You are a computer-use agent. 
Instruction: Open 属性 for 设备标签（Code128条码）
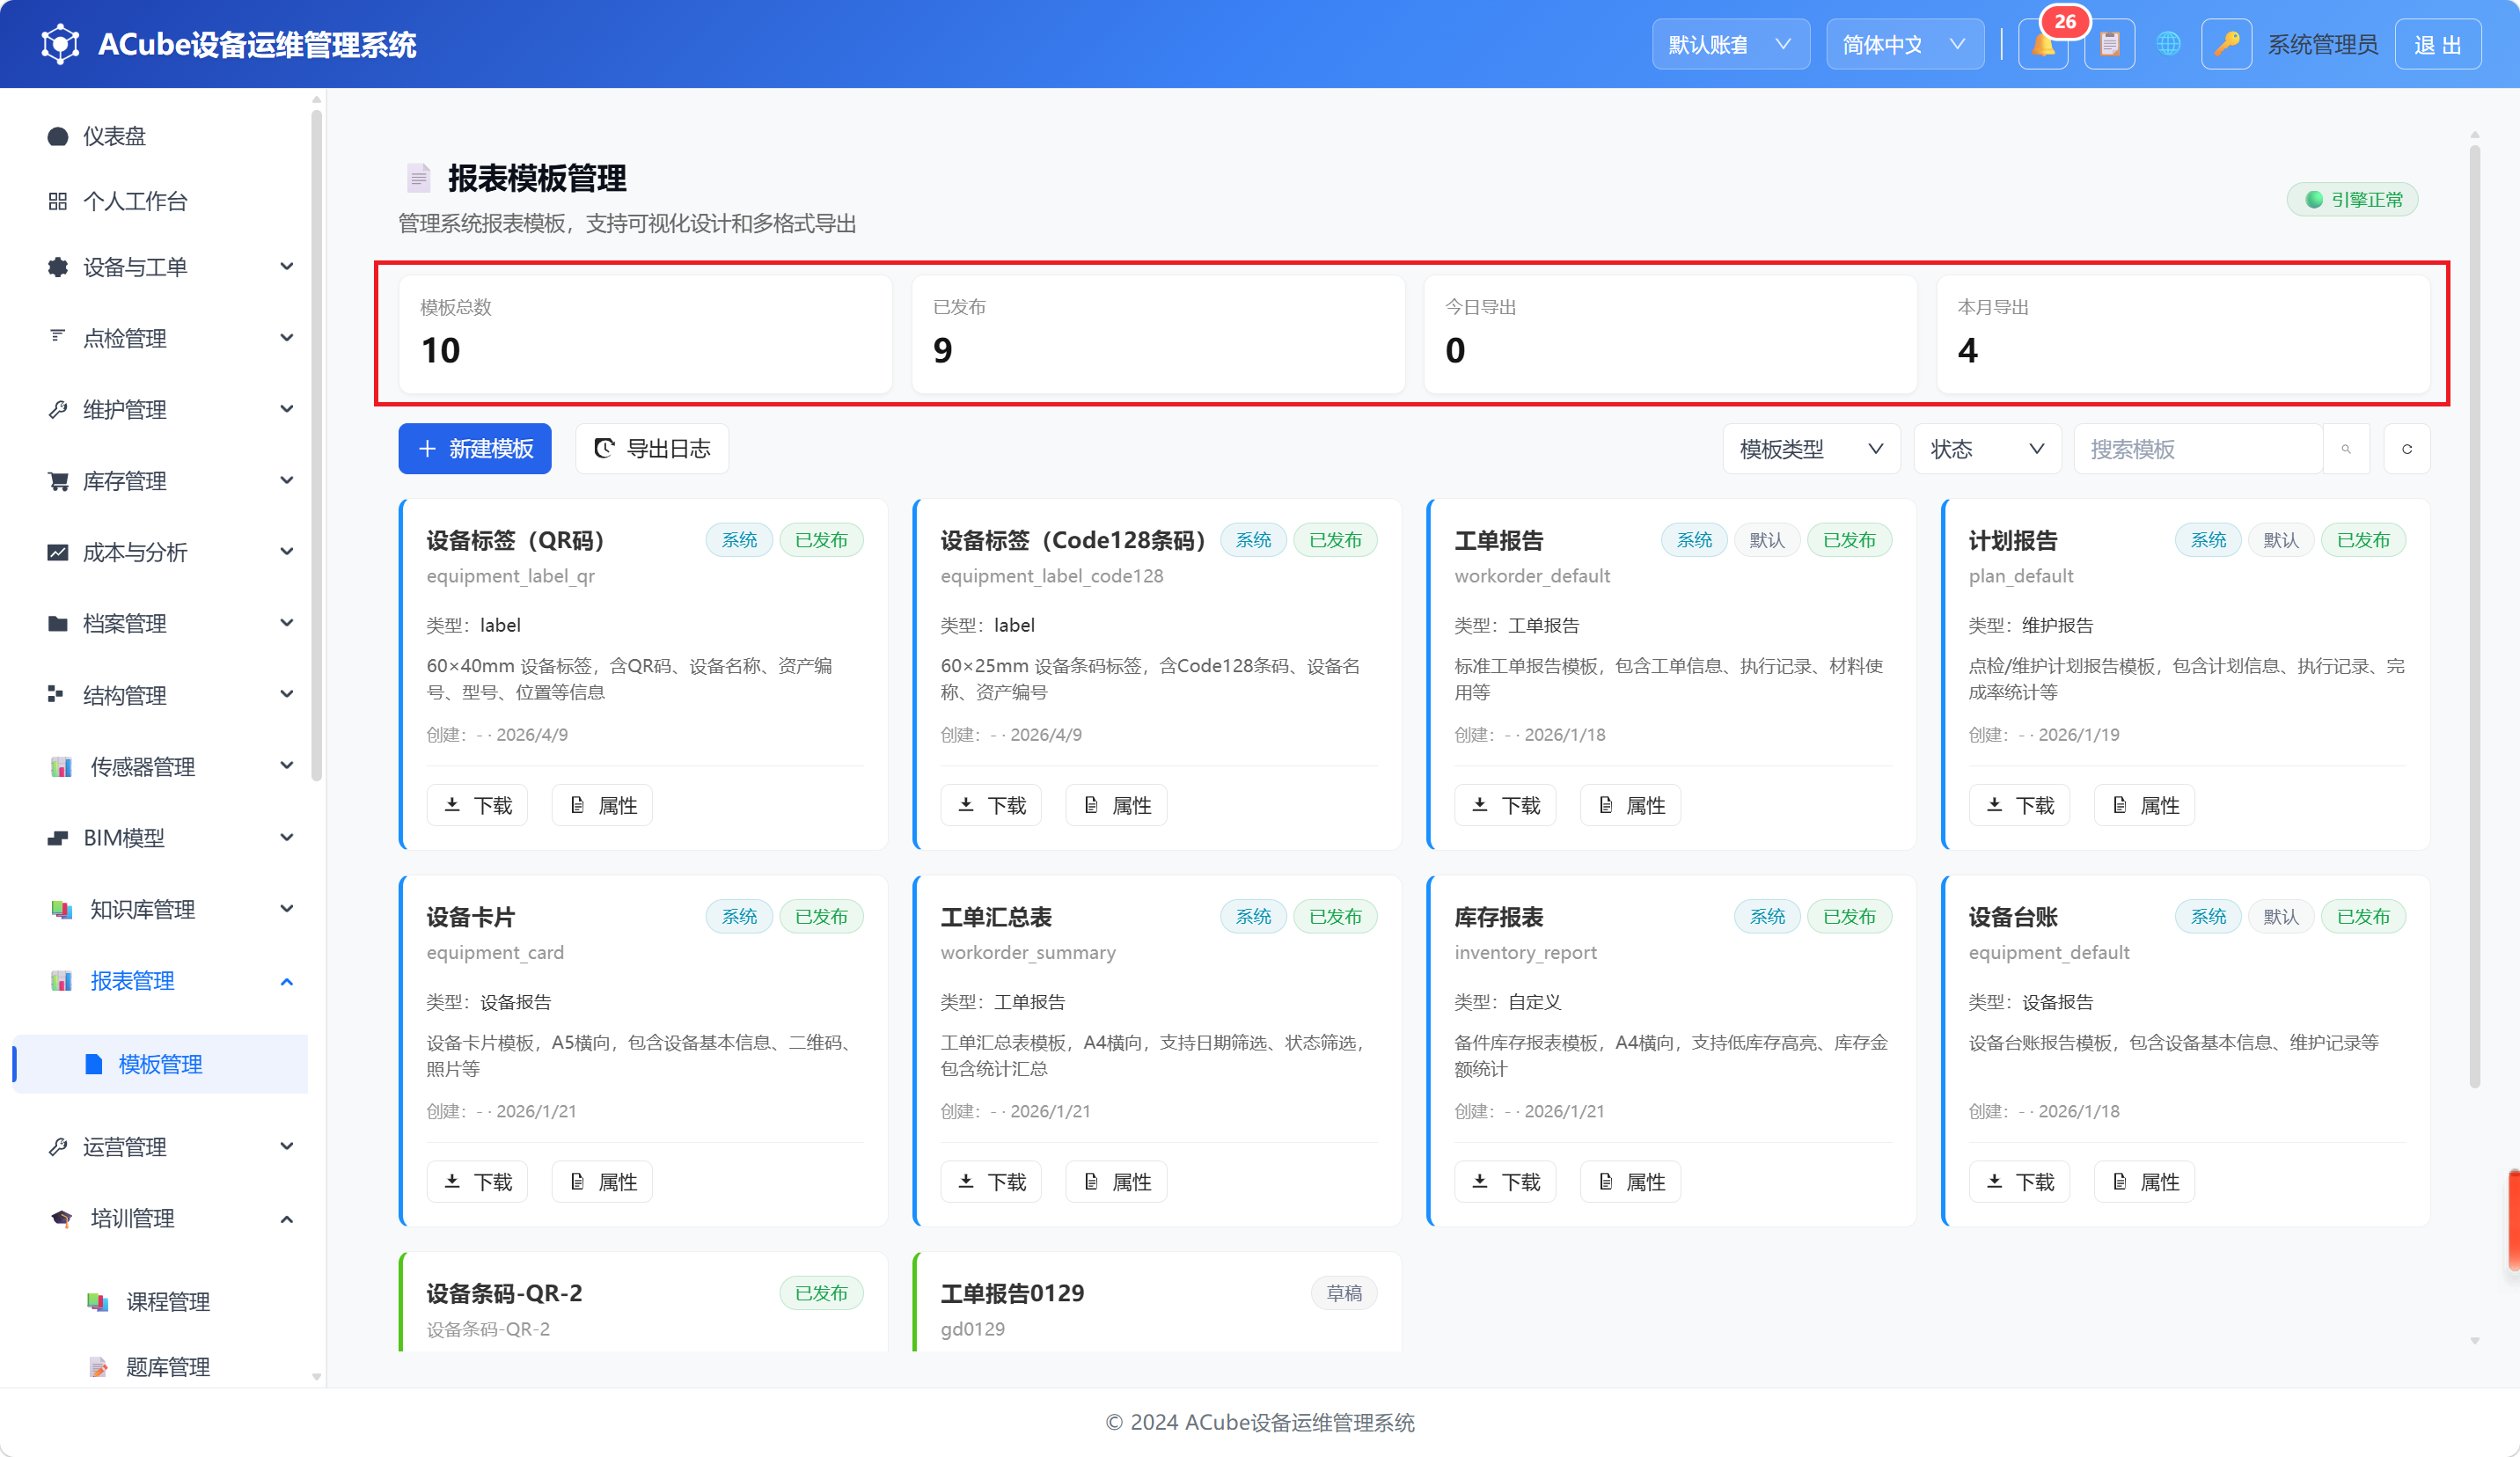[1117, 805]
